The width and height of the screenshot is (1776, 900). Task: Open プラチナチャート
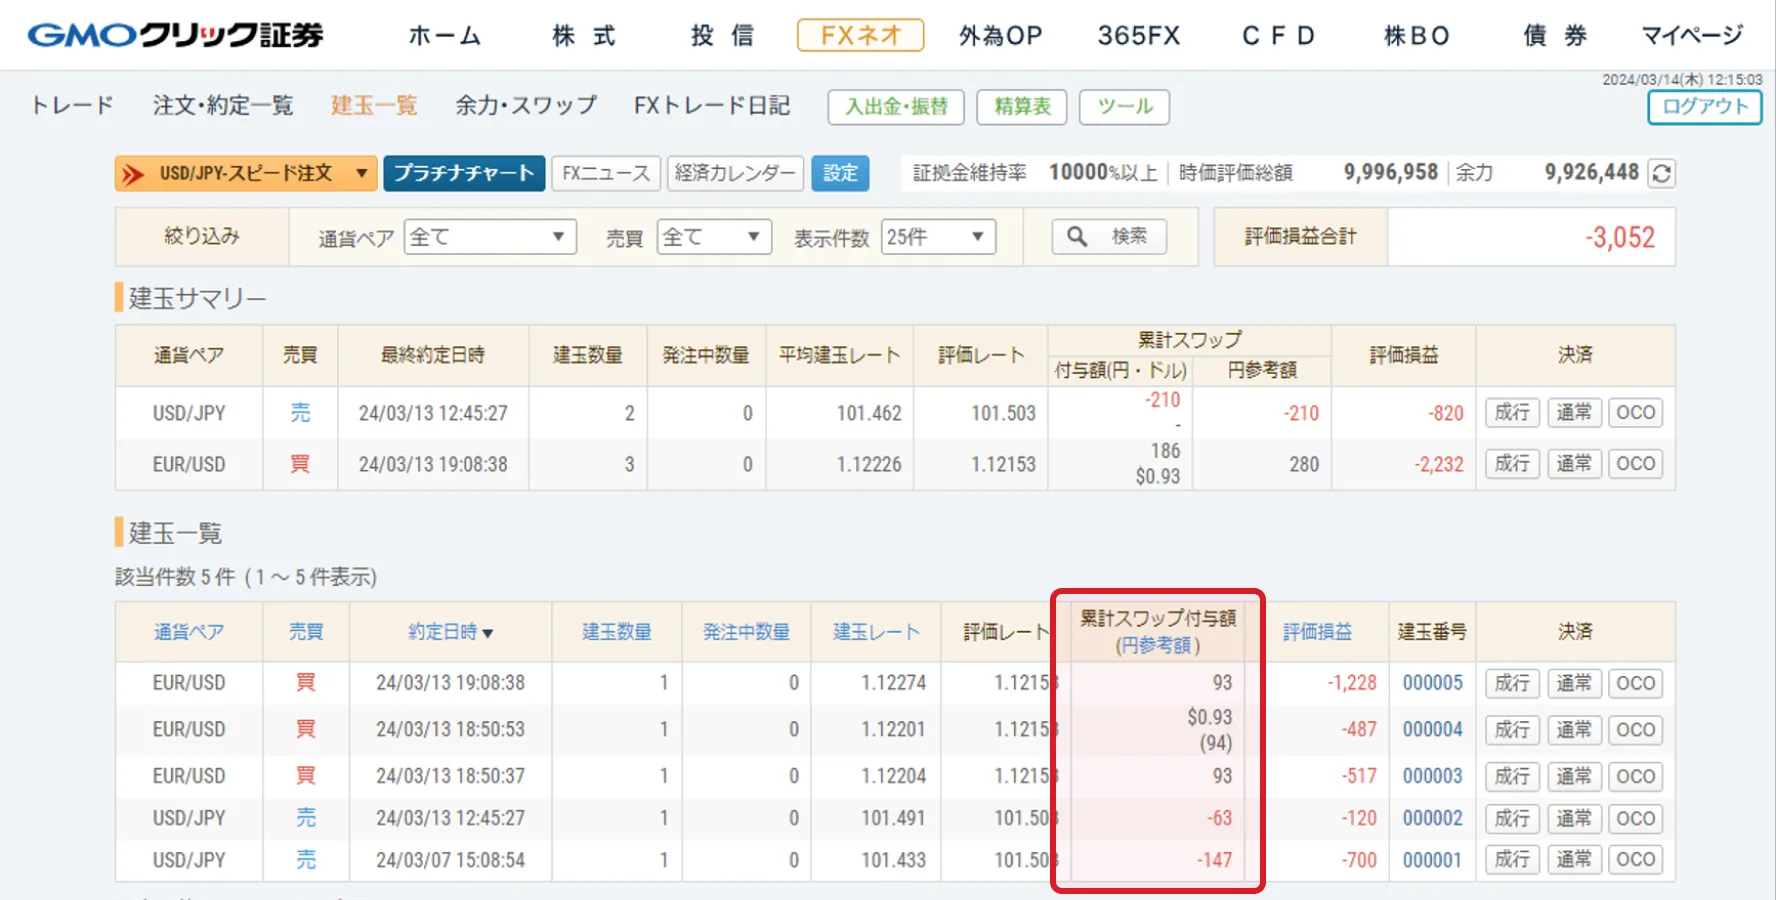click(464, 173)
